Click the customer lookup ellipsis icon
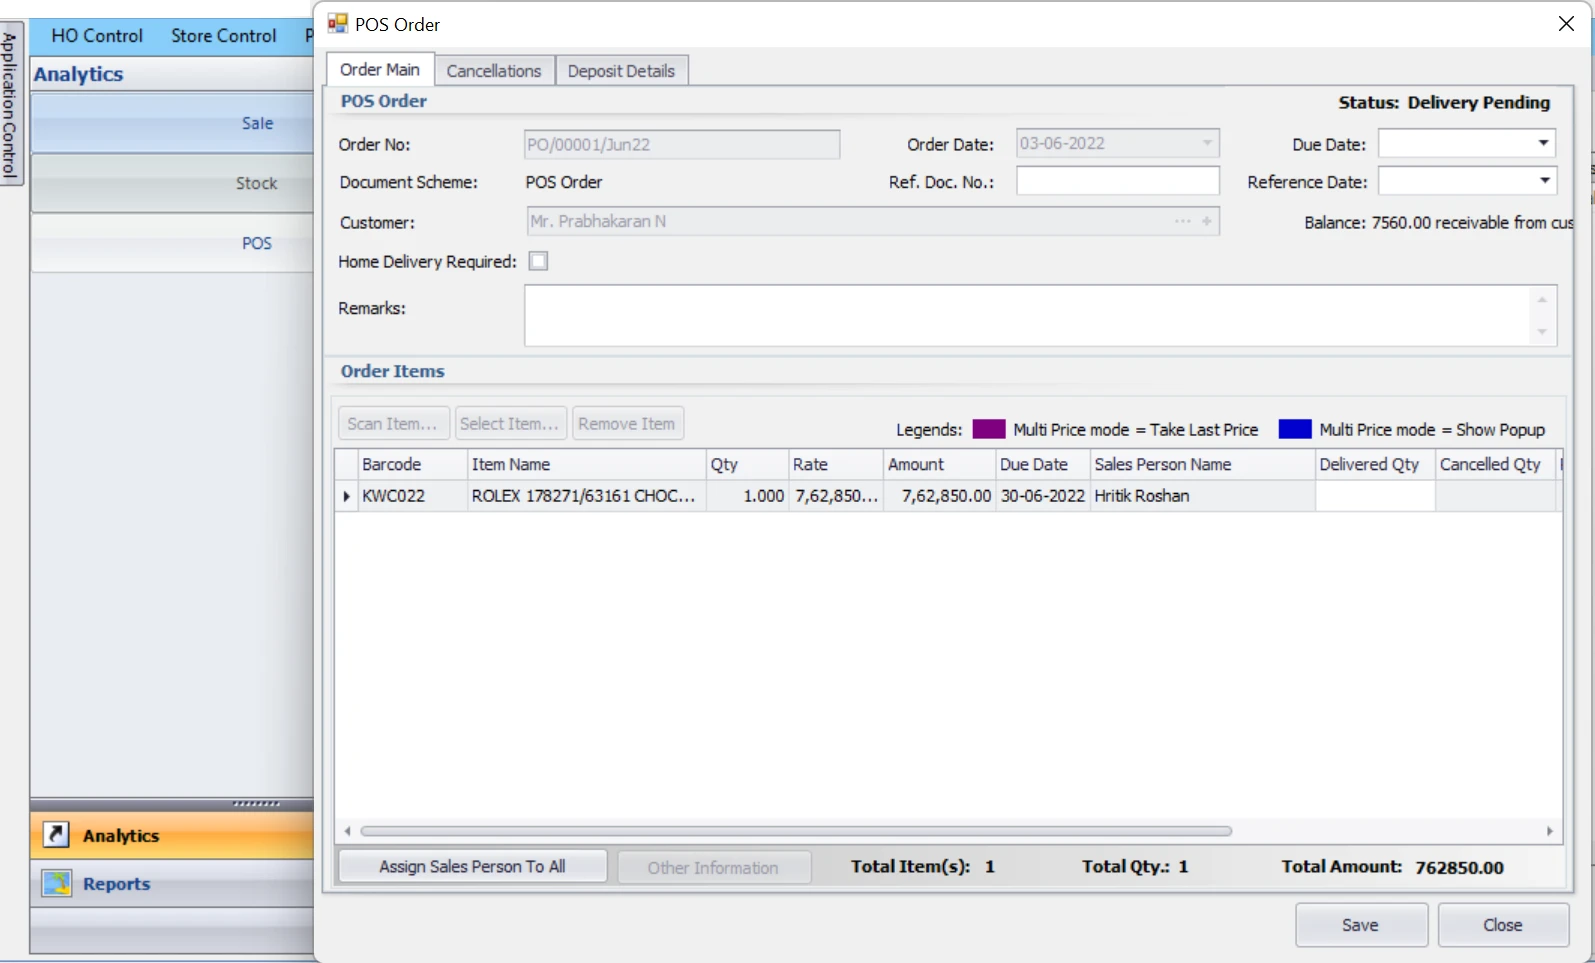Screen dimensions: 1595x963 pos(1182,221)
